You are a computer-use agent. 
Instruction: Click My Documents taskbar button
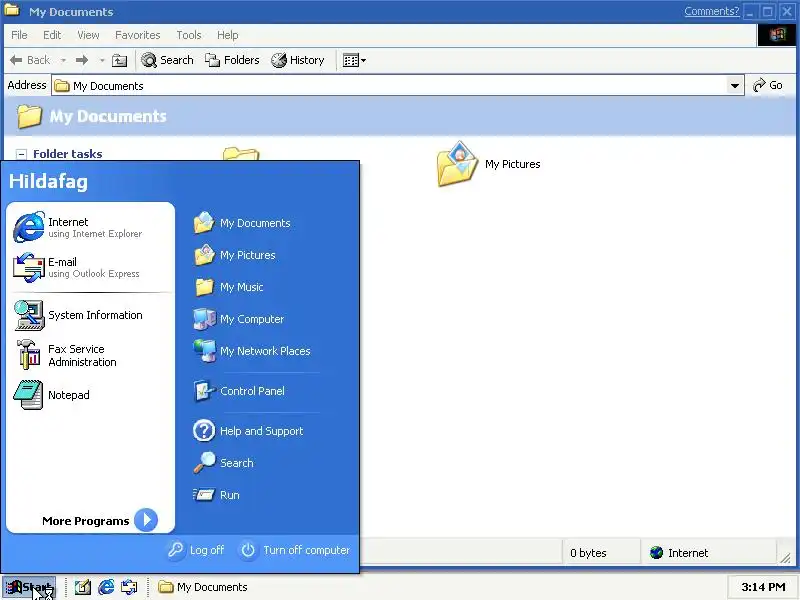203,587
